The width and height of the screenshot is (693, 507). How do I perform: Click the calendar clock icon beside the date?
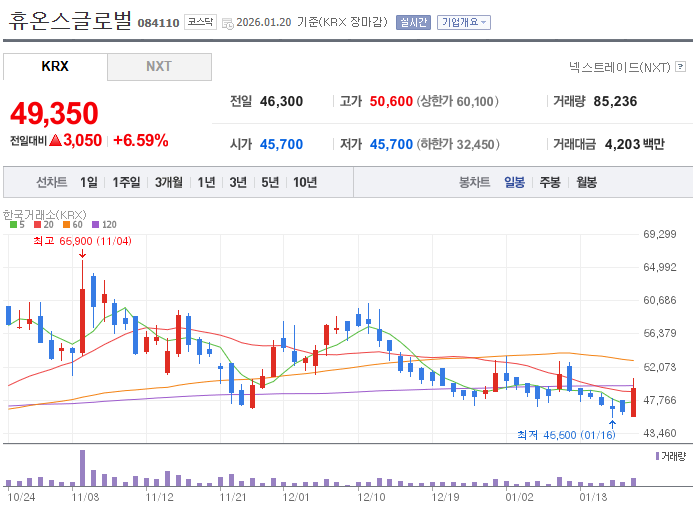[228, 23]
